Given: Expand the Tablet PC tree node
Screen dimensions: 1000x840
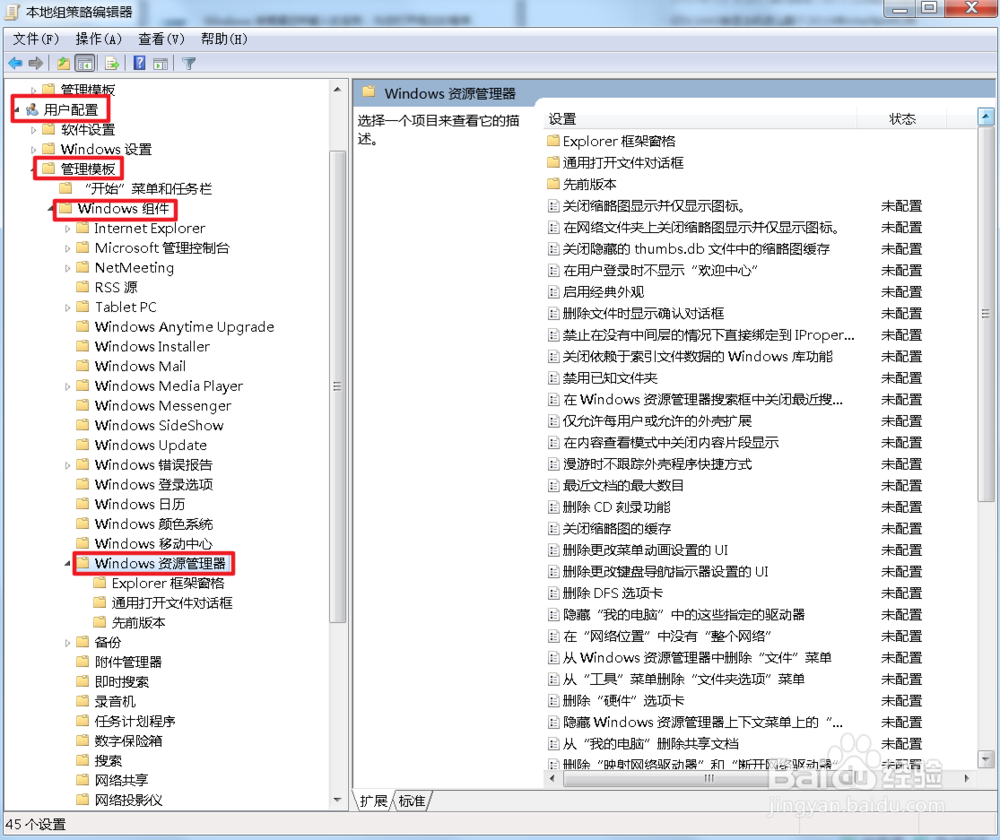Looking at the screenshot, I should click(68, 307).
